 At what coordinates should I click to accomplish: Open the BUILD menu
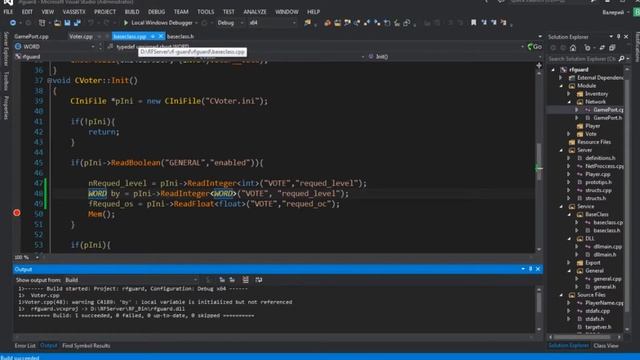132,12
